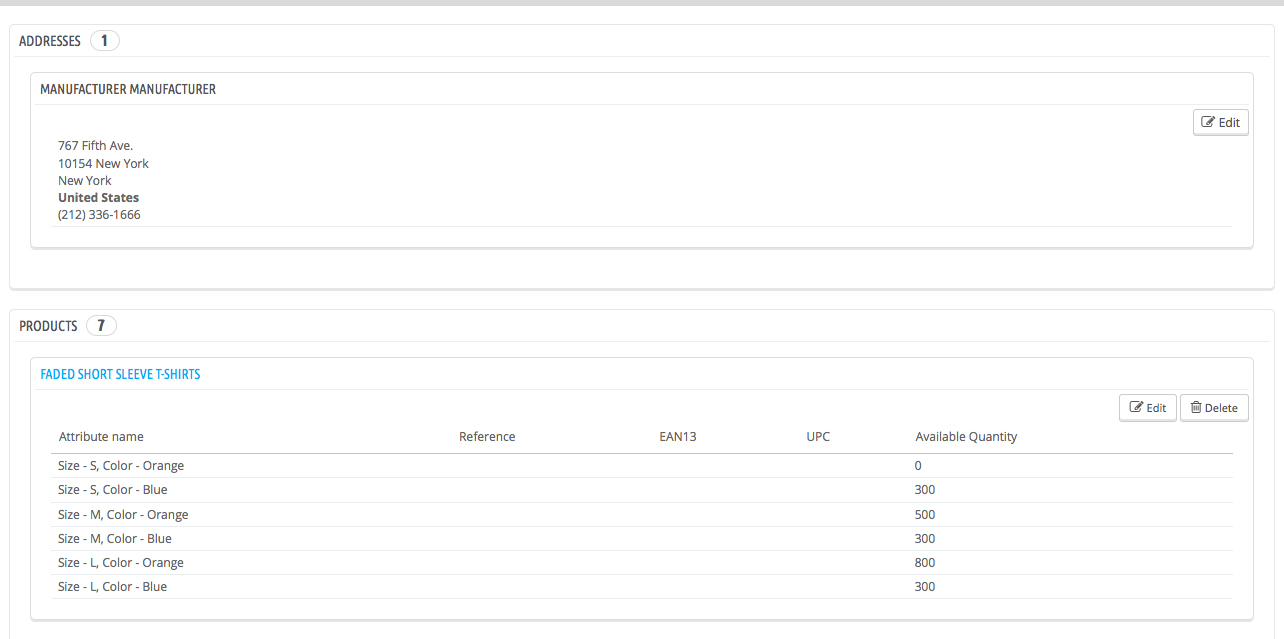Click the quantity 300 for S Blue
This screenshot has height=639, width=1284.
click(925, 490)
